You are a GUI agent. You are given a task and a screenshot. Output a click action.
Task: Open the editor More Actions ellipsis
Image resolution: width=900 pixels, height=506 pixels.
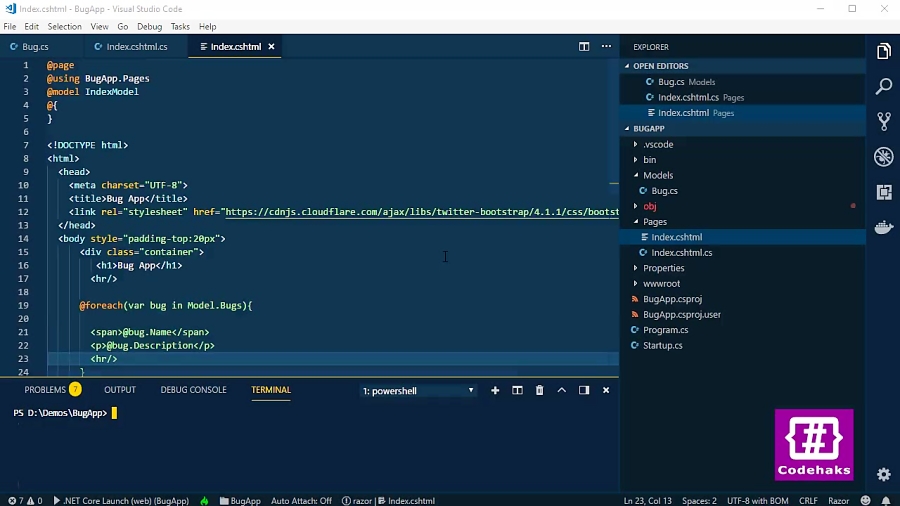606,46
